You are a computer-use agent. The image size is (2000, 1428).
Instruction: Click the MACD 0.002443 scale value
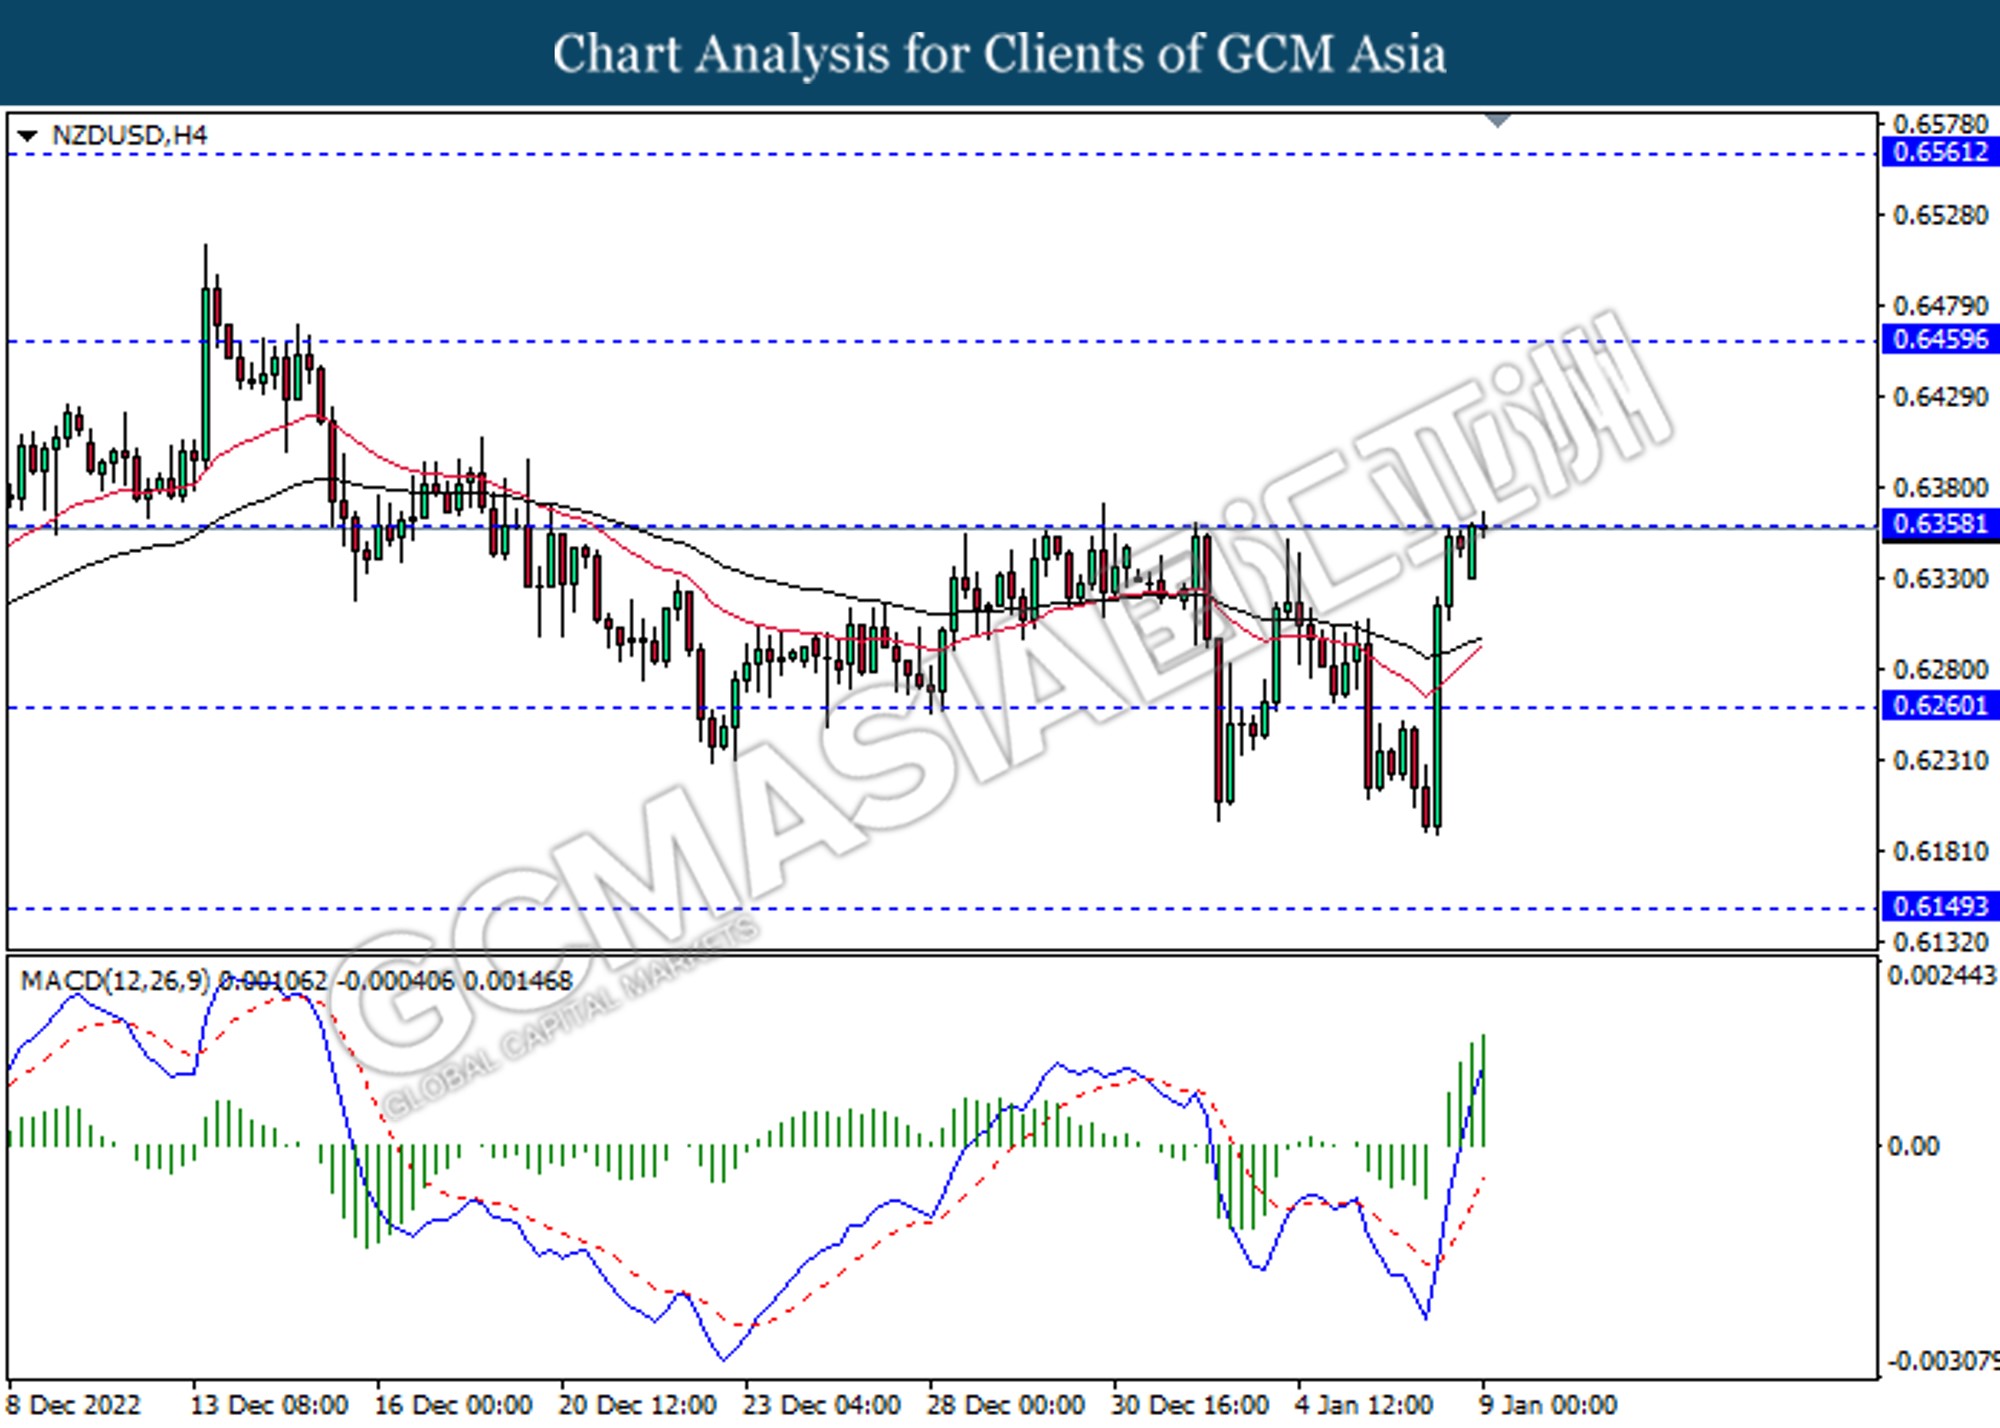[x=1942, y=975]
